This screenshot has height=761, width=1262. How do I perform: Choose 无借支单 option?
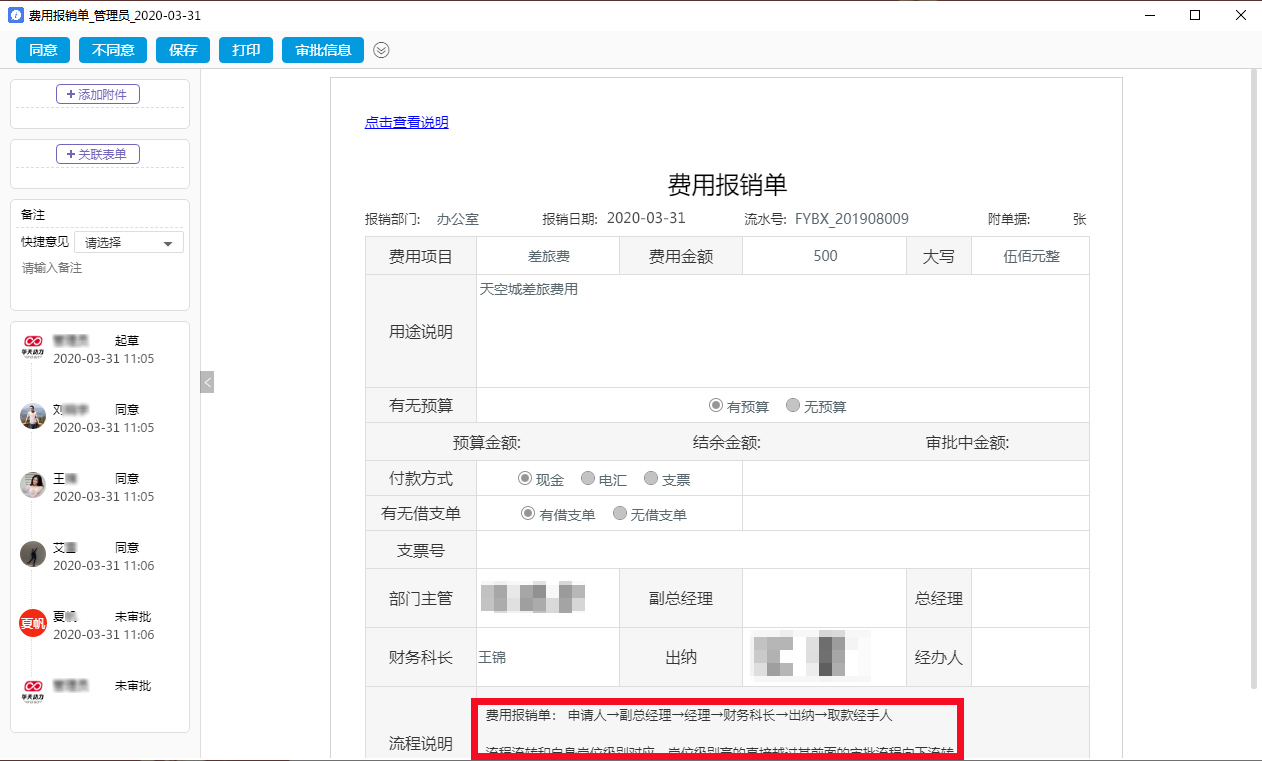pos(618,513)
